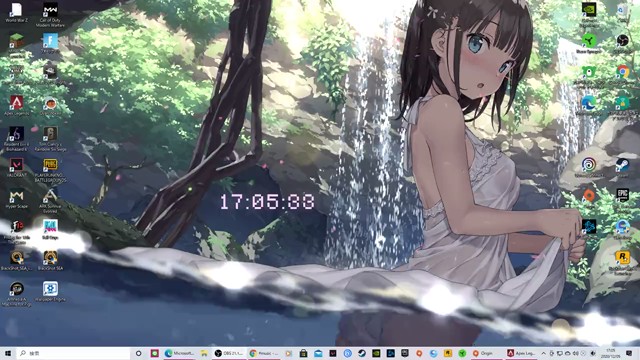640x360 pixels.
Task: Expand the system tray hidden icons chevron
Action: click(543, 353)
